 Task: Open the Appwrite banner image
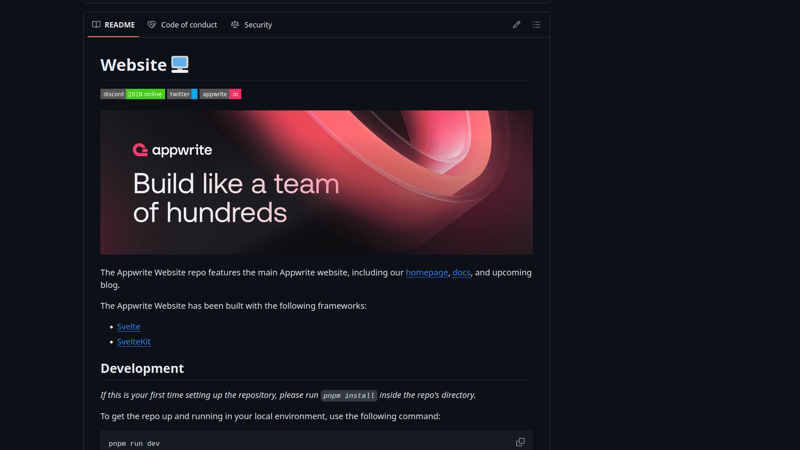tap(316, 183)
